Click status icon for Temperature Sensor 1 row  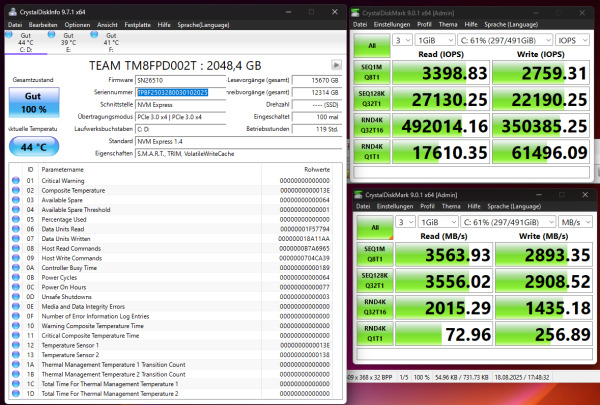(16, 345)
